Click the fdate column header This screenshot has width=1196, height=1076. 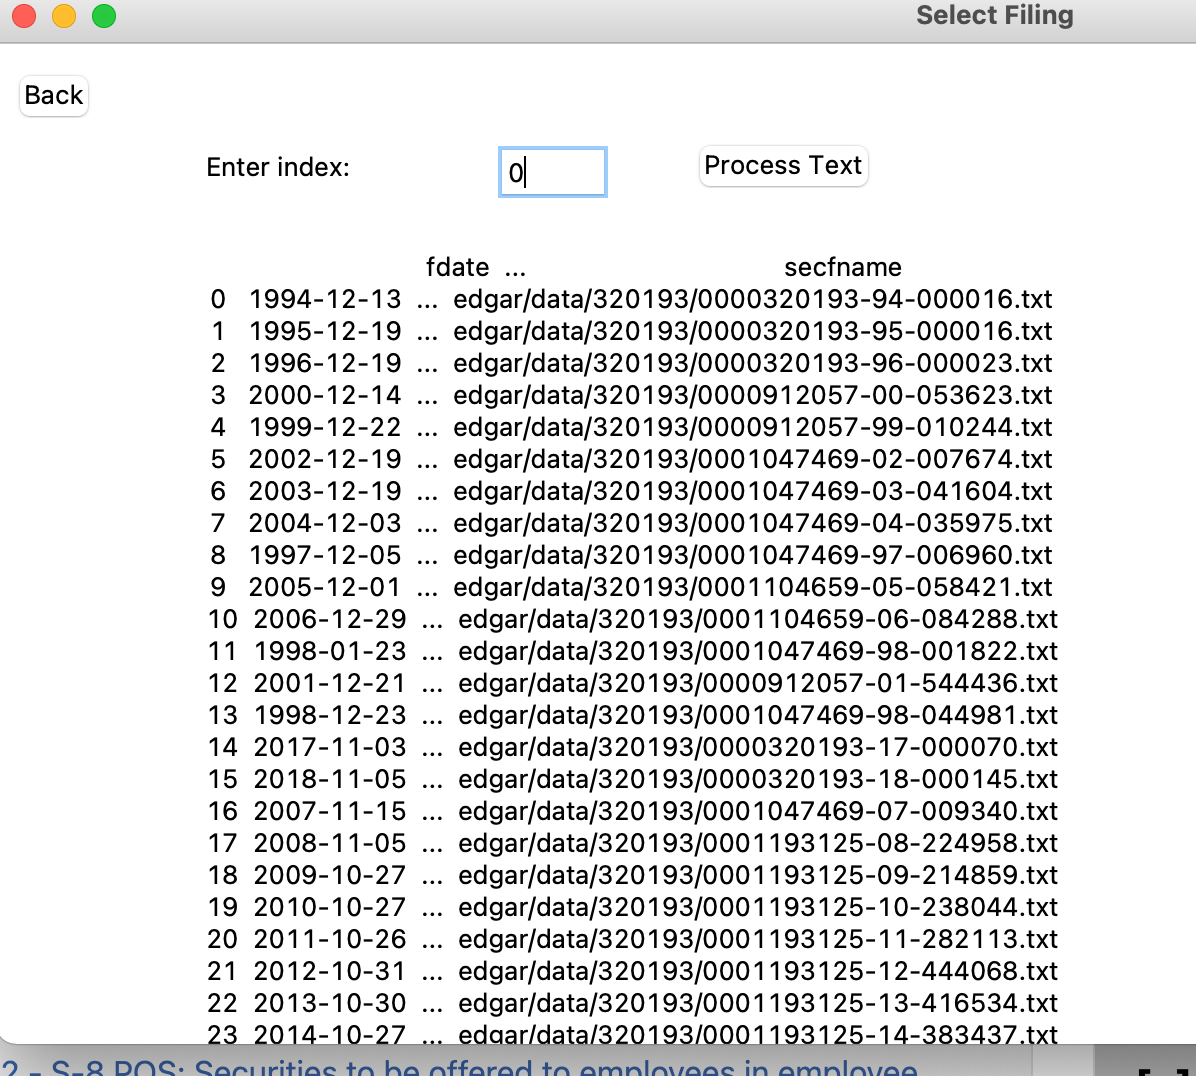pos(457,267)
